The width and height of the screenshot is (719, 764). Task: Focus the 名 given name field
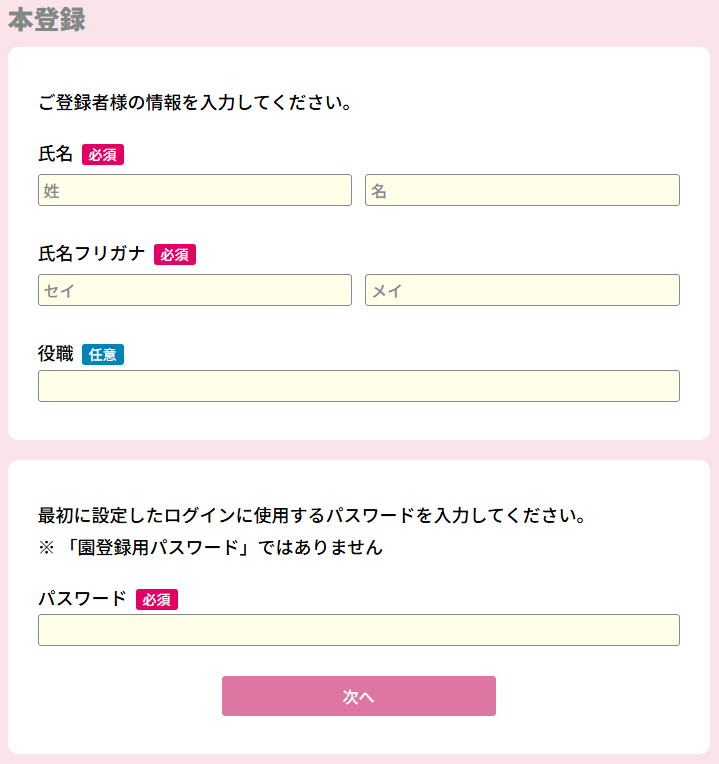pyautogui.click(x=522, y=190)
